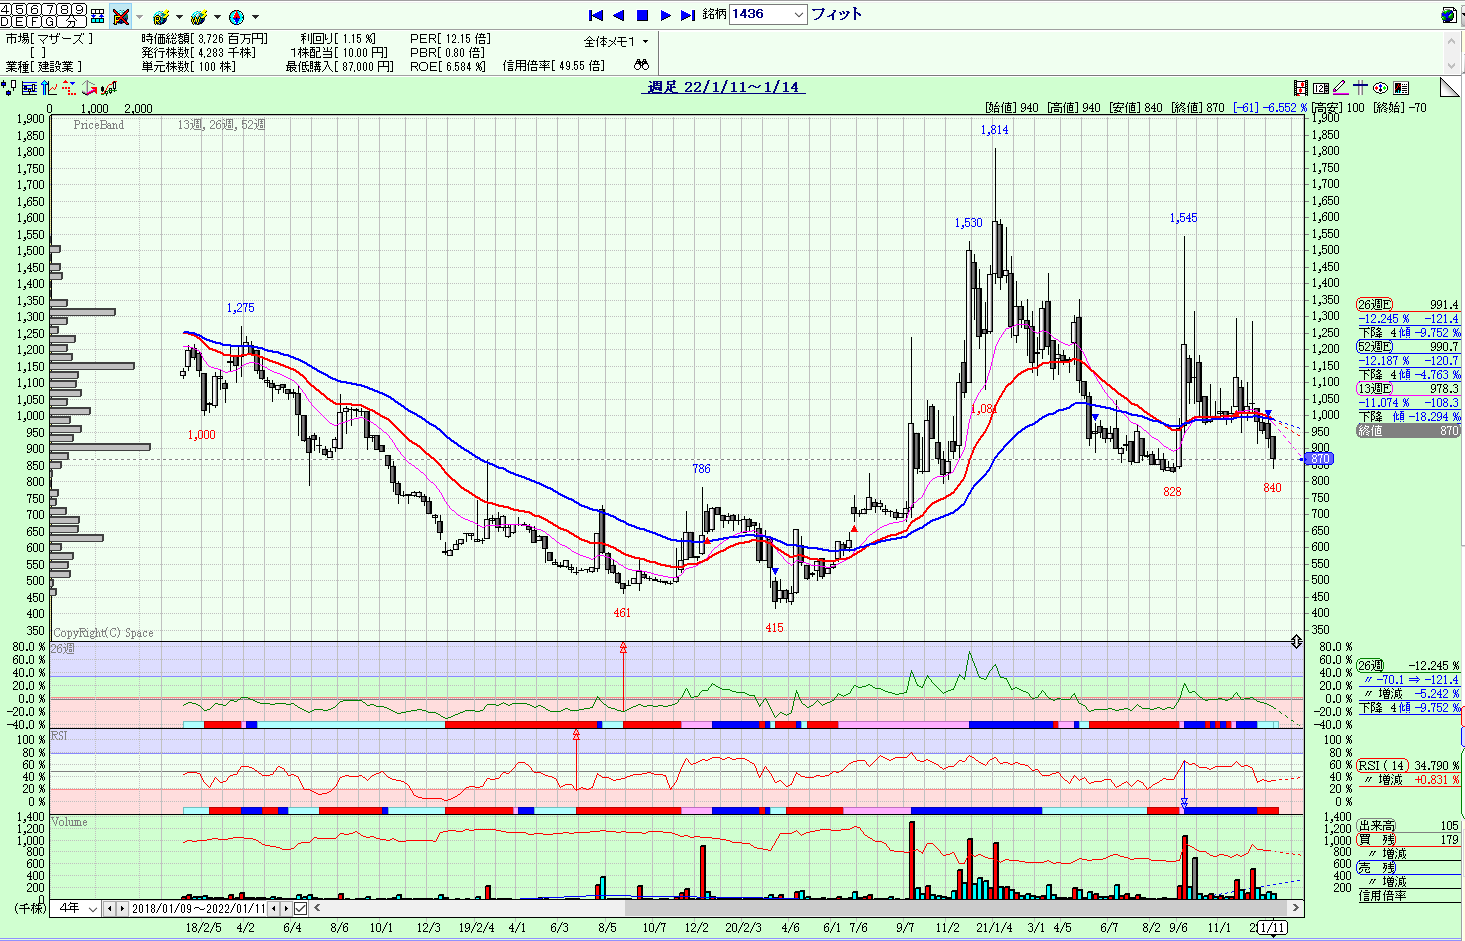The image size is (1465, 941).
Task: Open the stock code 1436 combo box
Action: tap(768, 14)
